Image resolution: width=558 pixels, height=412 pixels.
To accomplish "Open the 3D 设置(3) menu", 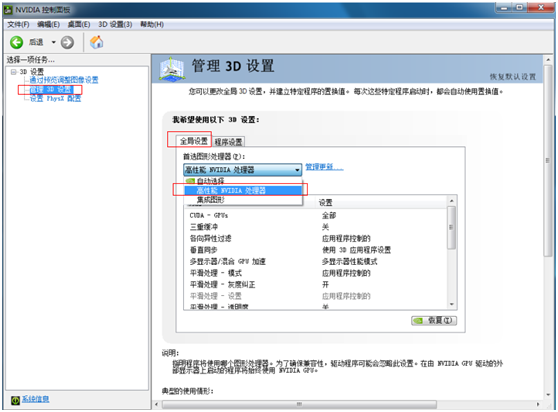I will 115,24.
